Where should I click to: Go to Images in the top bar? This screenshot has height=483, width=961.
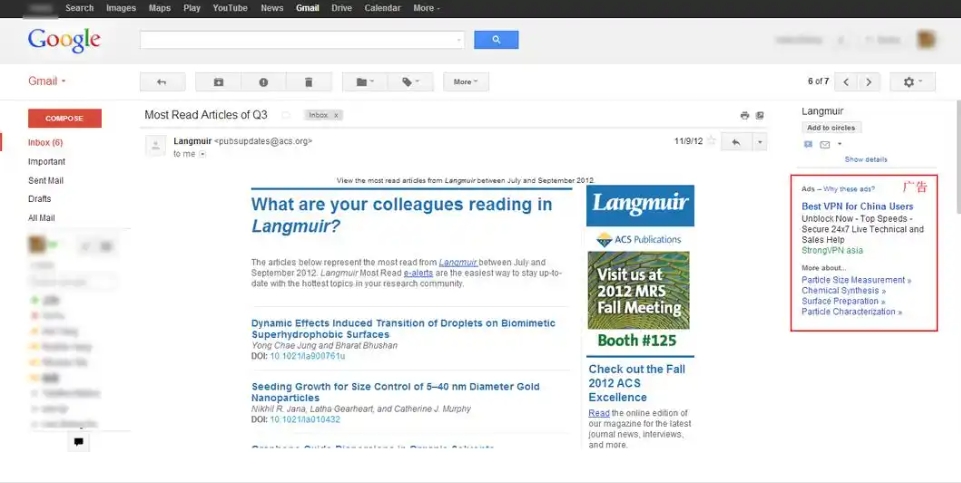point(121,8)
